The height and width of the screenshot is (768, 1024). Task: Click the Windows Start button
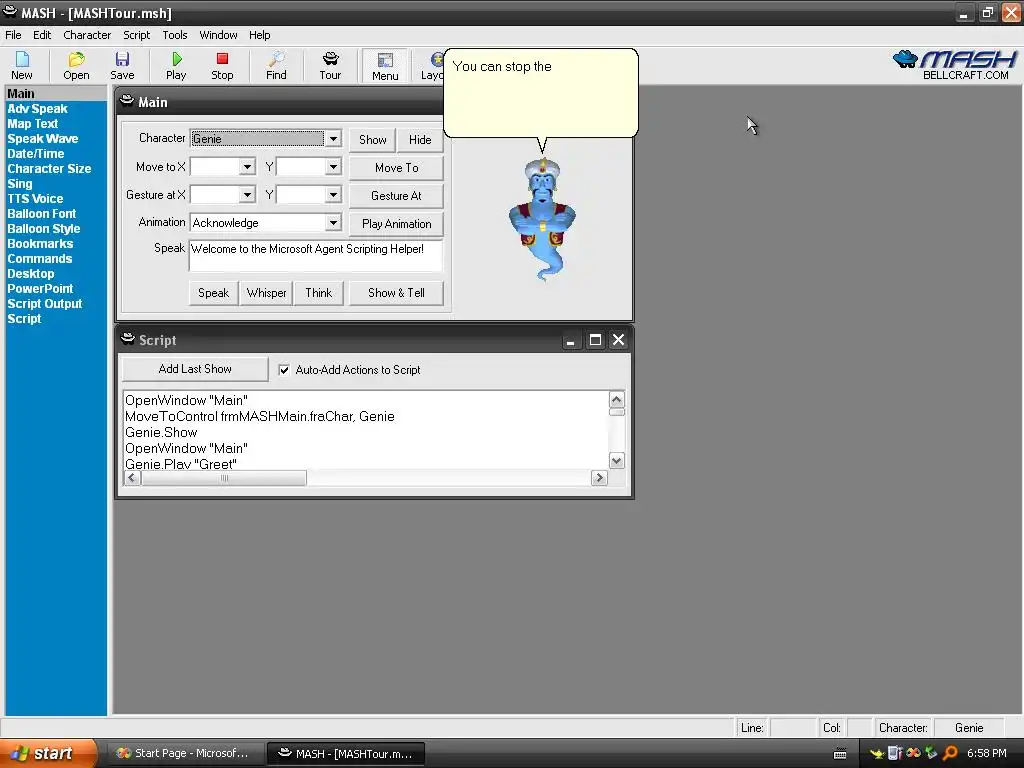[47, 754]
